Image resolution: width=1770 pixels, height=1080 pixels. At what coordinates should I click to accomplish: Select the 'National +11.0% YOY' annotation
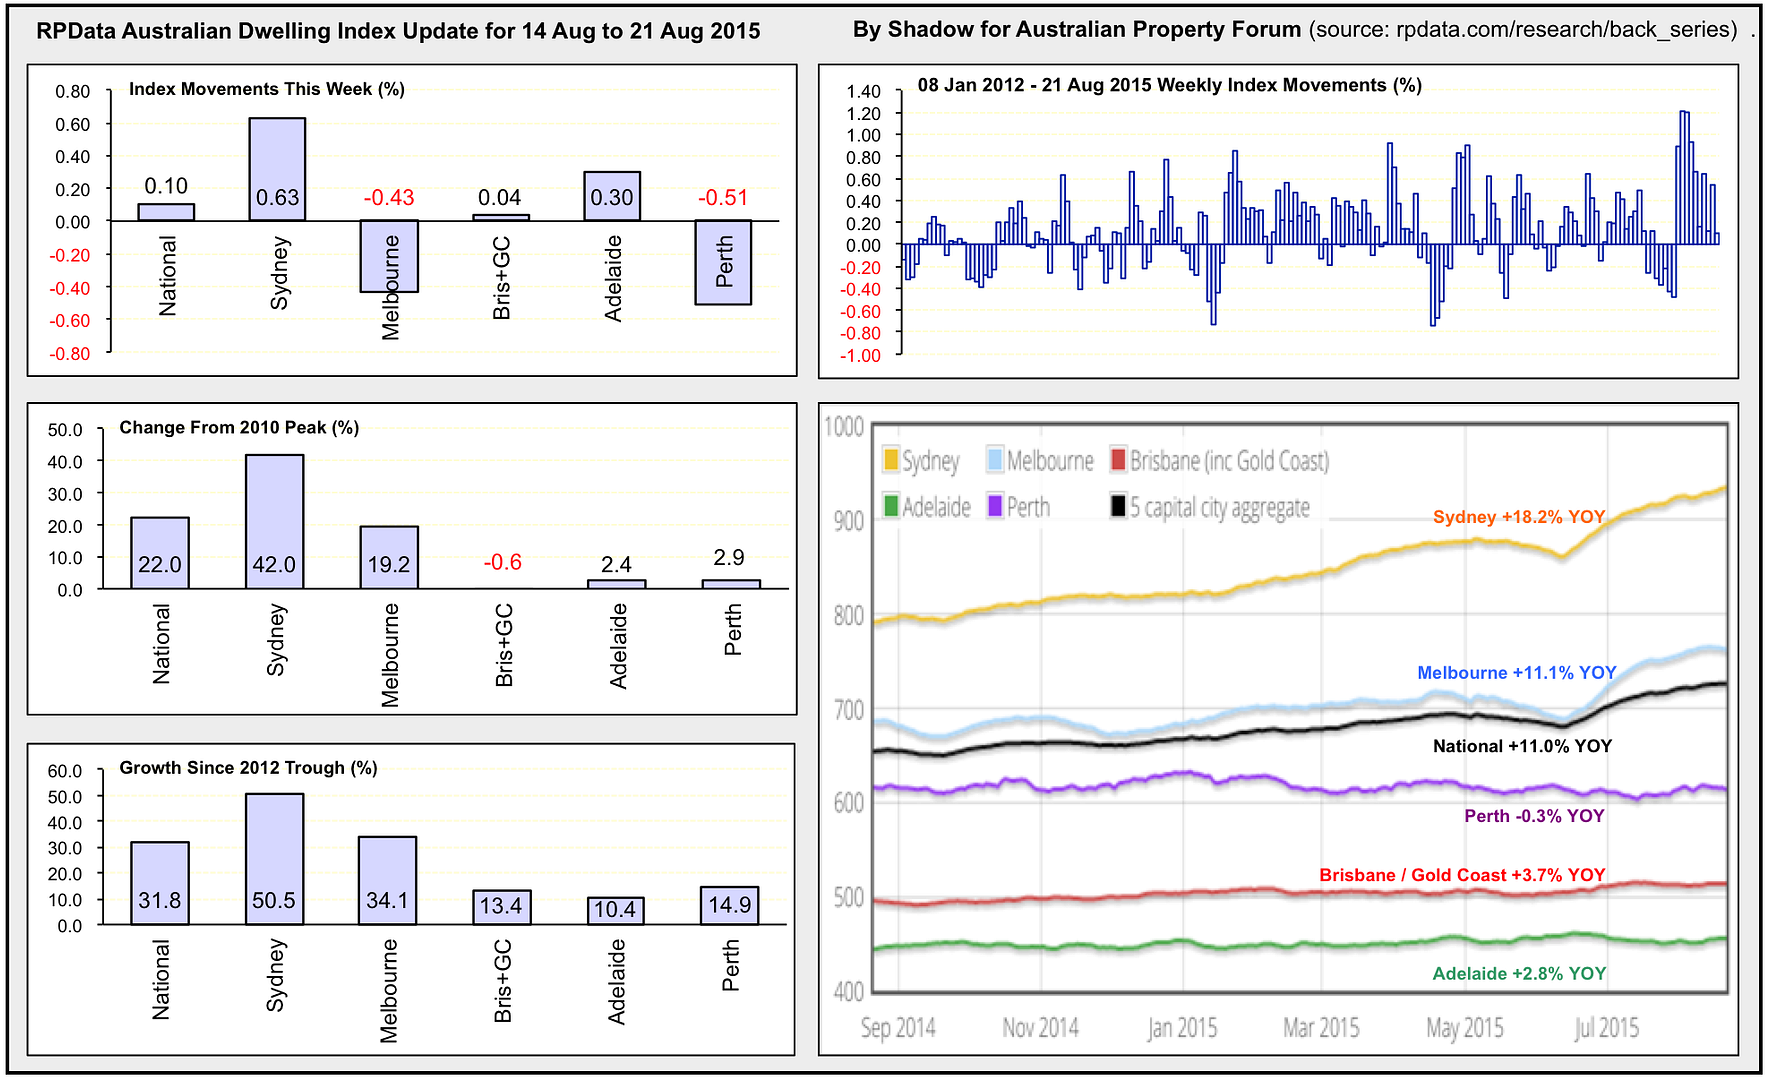point(1522,746)
